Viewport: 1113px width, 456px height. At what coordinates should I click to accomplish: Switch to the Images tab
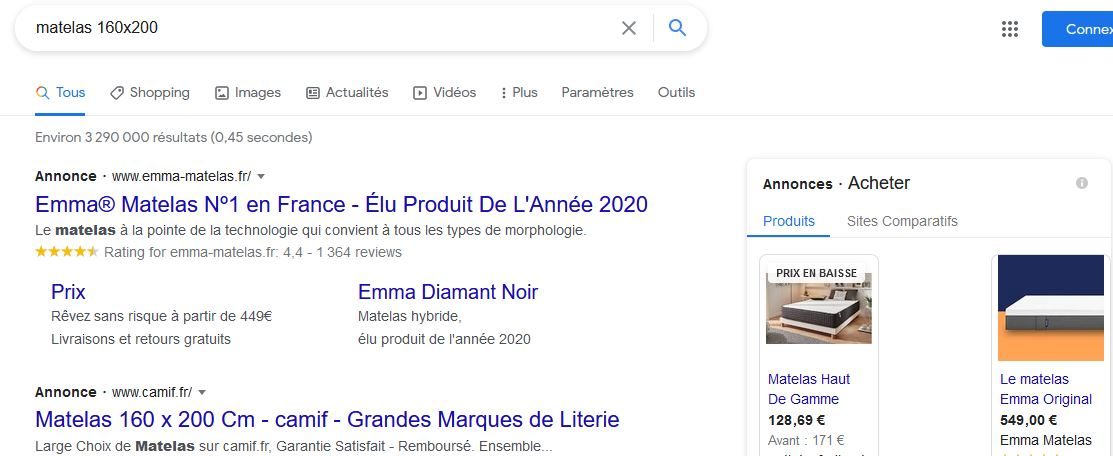point(248,92)
